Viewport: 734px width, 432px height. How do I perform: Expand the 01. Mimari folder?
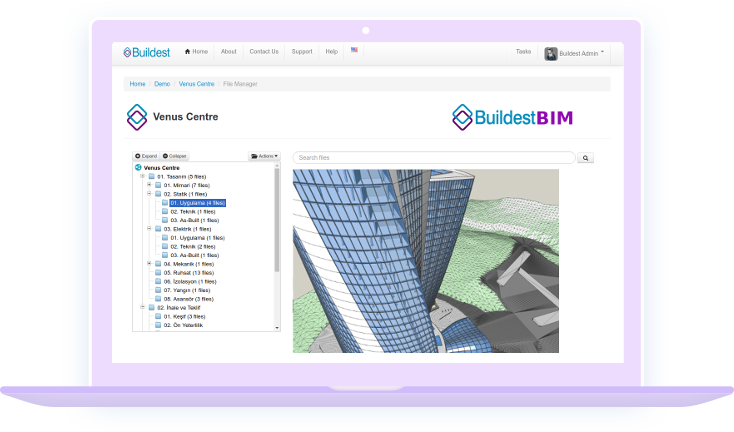point(149,185)
